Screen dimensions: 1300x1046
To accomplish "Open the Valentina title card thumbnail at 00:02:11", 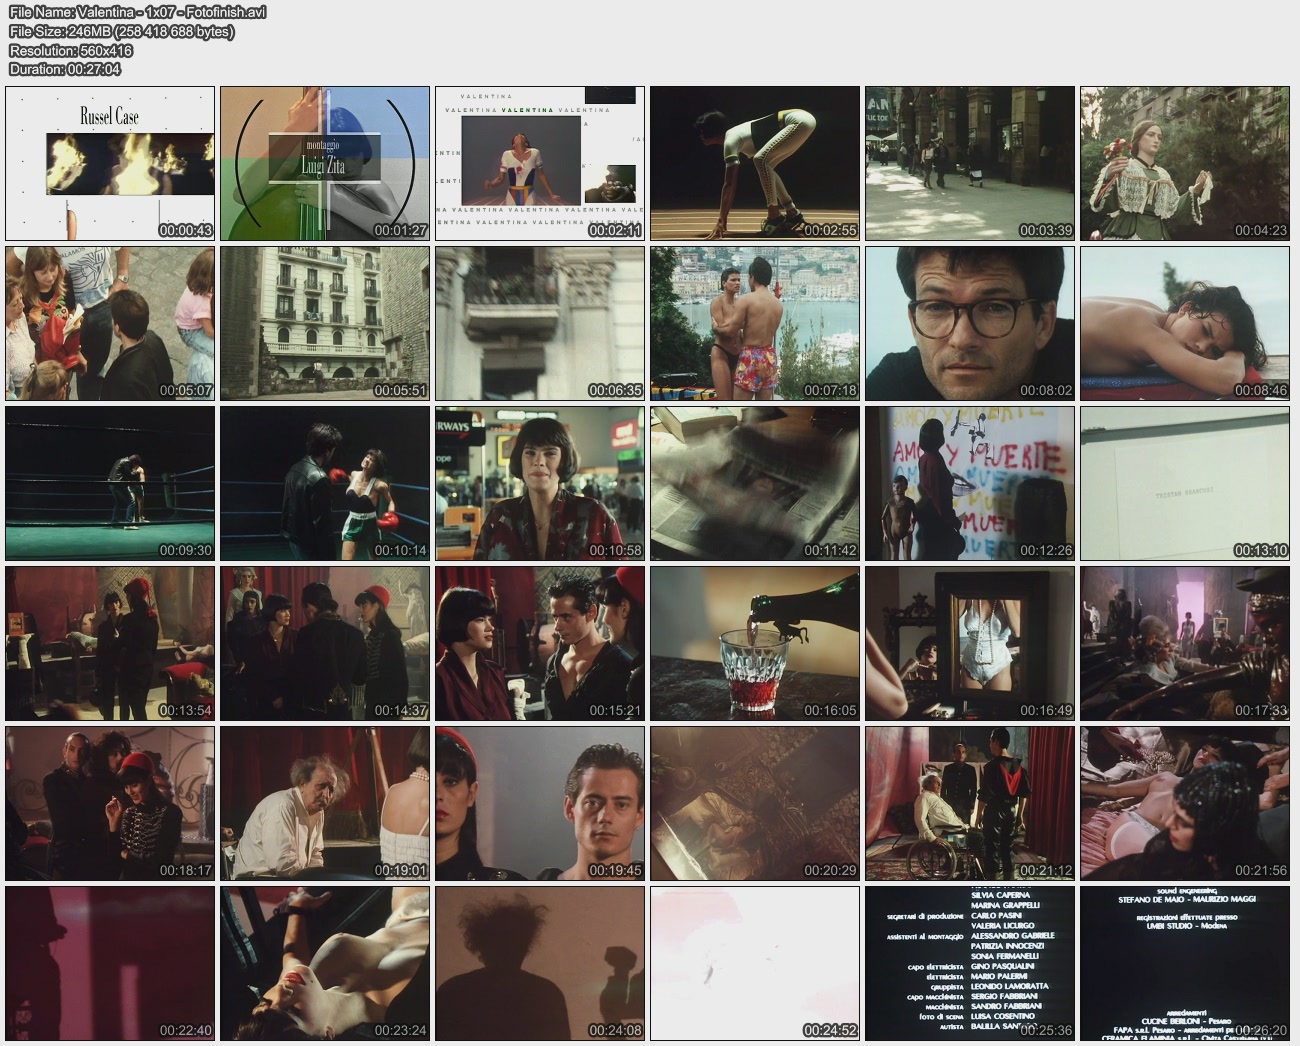I will [540, 163].
